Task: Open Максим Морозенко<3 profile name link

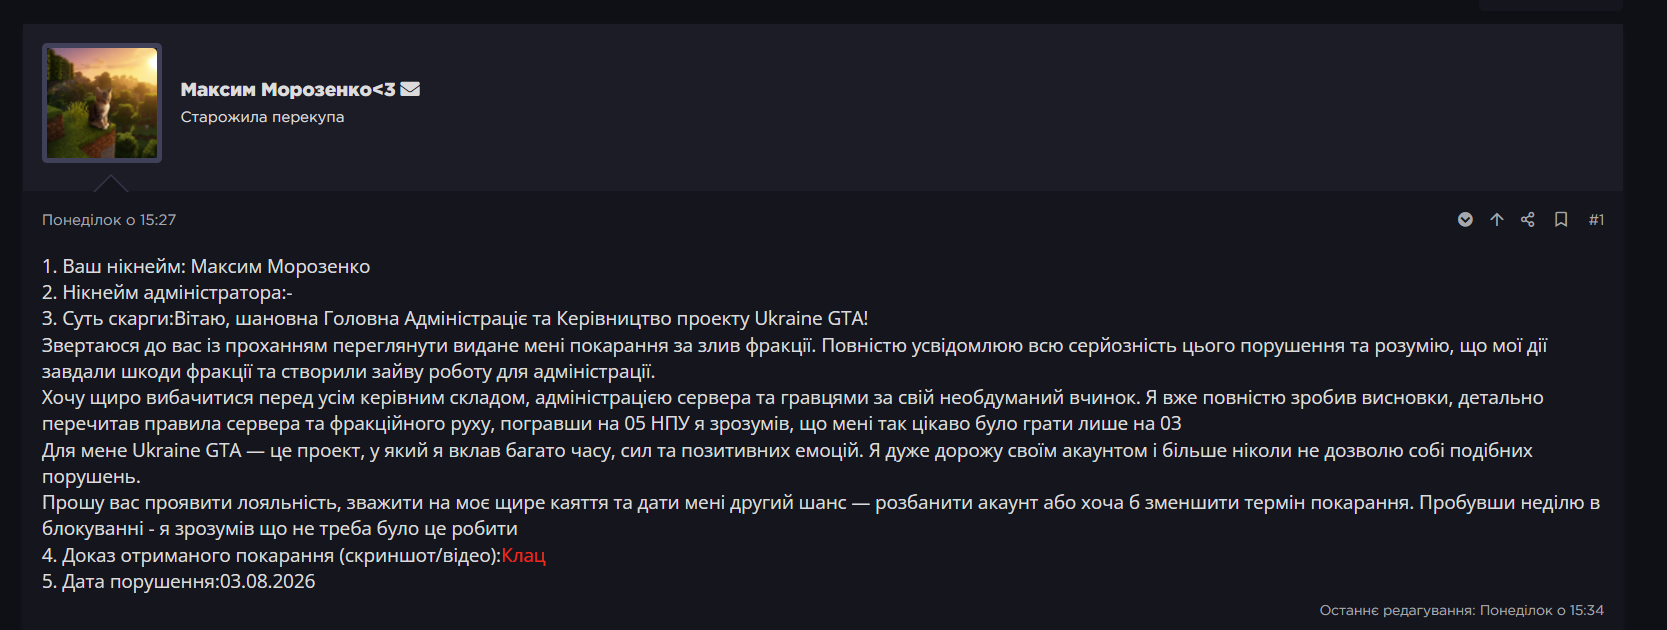Action: [x=288, y=89]
